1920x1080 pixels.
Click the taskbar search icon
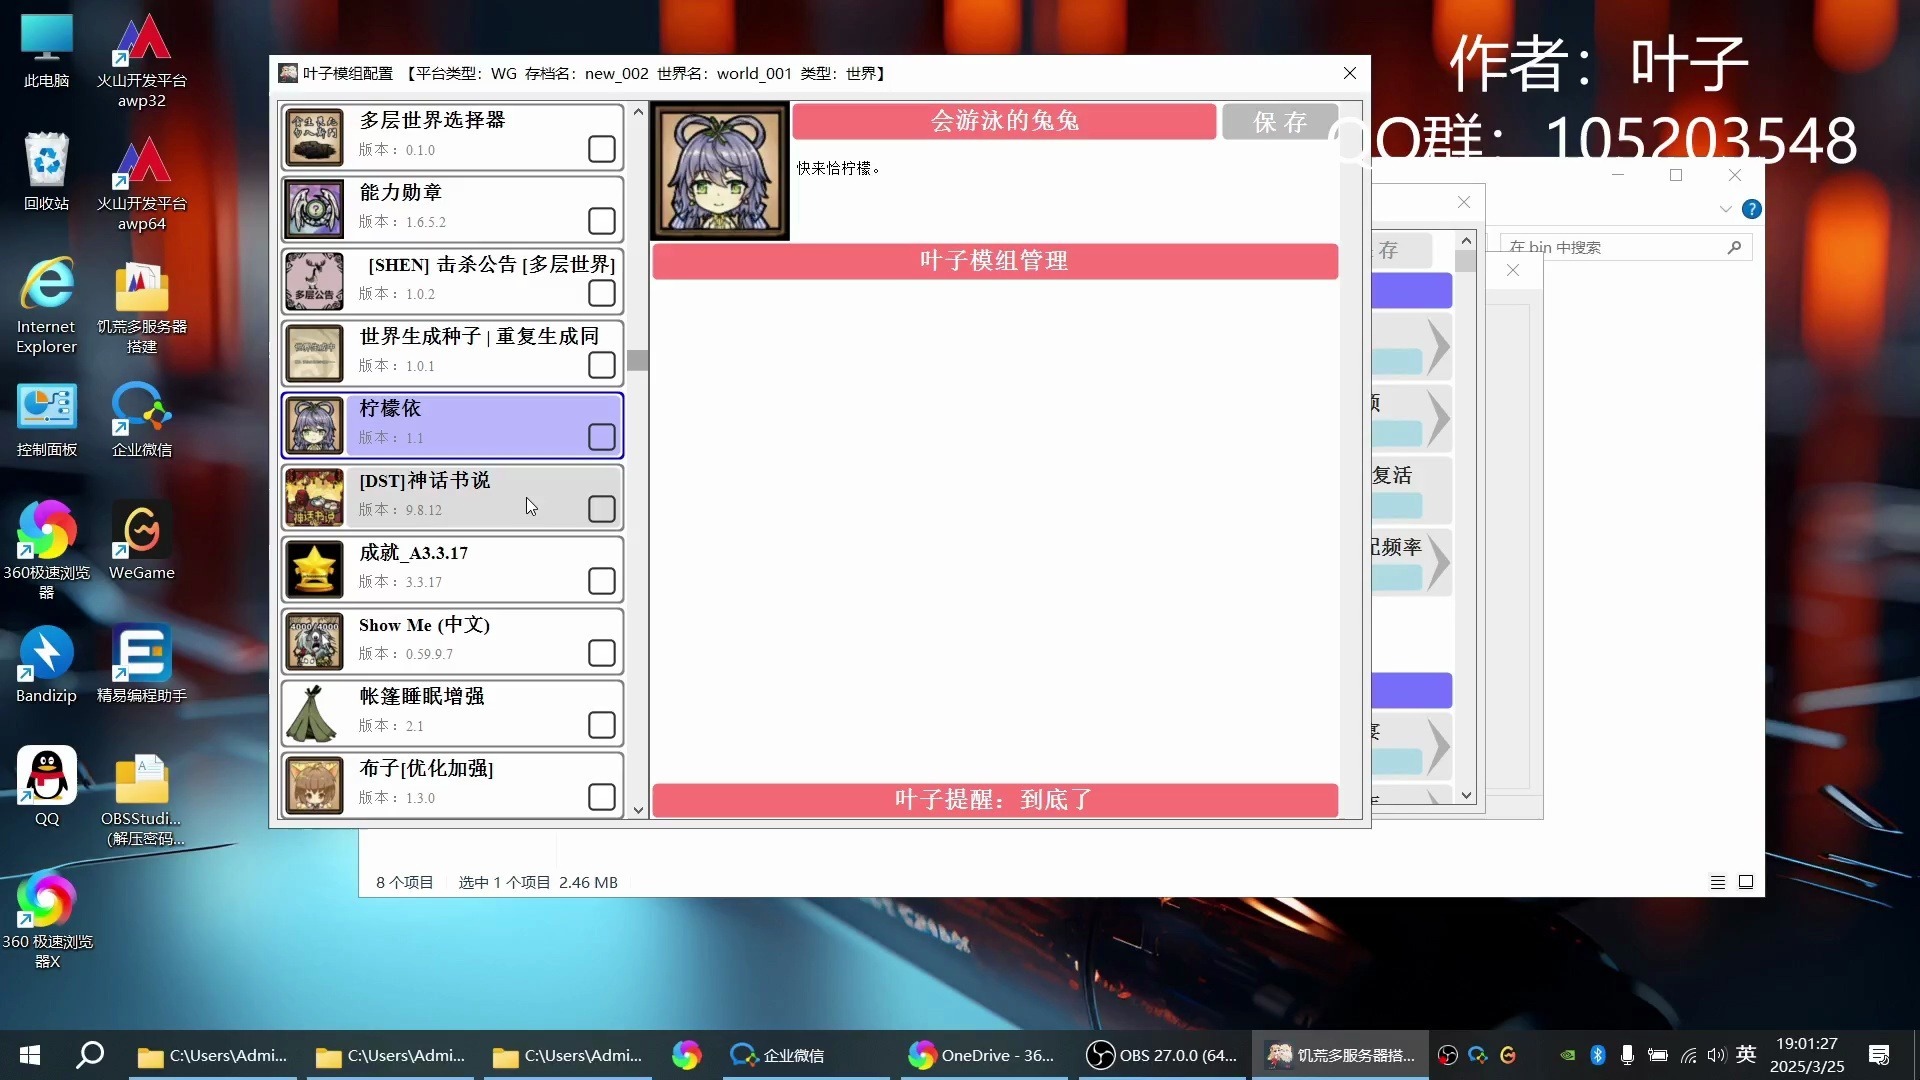tap(90, 1055)
